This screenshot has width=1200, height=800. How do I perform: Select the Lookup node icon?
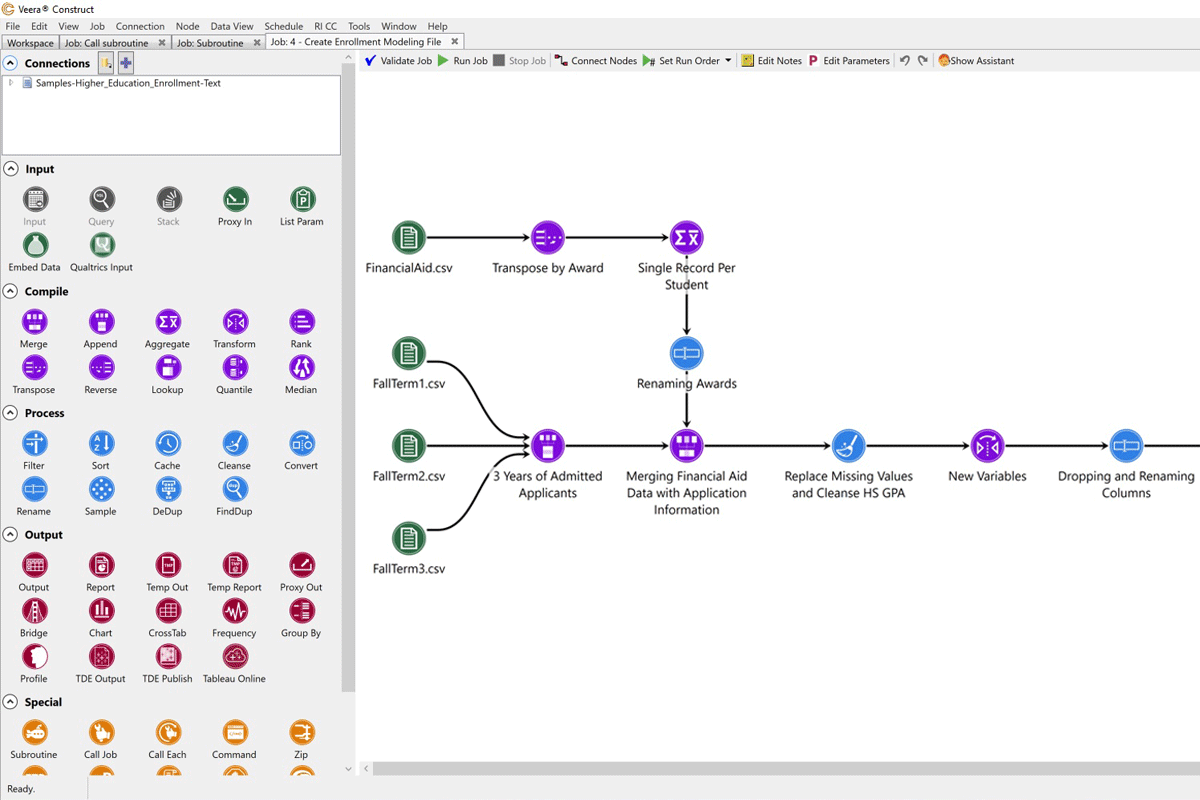(x=168, y=368)
